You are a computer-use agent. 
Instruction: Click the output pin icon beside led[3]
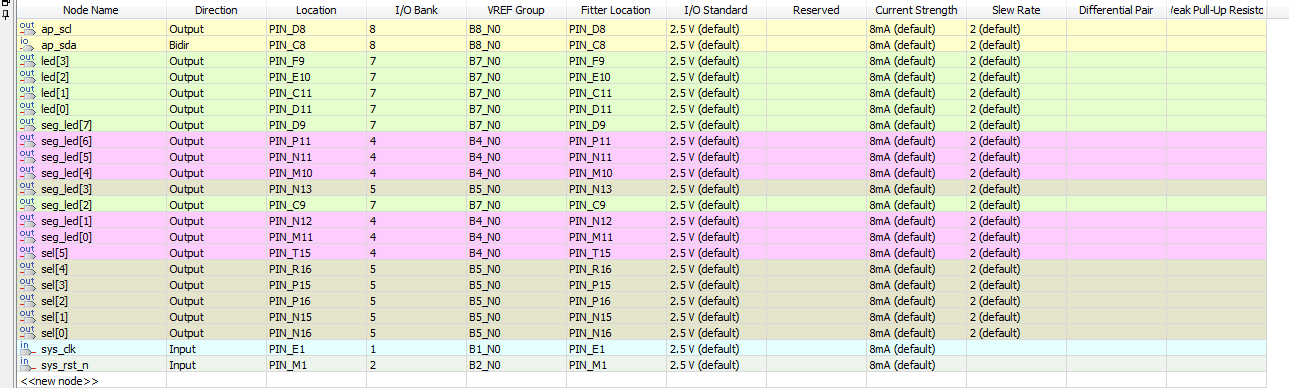pyautogui.click(x=26, y=60)
